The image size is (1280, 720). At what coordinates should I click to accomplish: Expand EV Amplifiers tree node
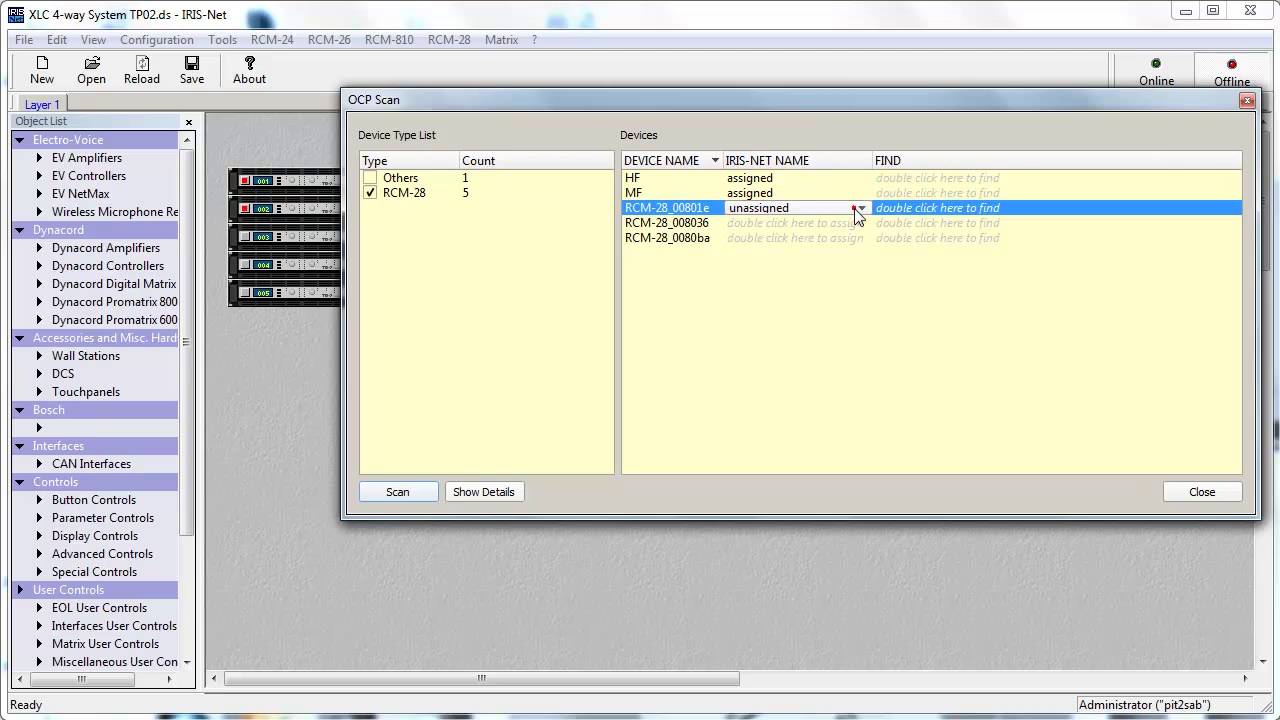(39, 158)
